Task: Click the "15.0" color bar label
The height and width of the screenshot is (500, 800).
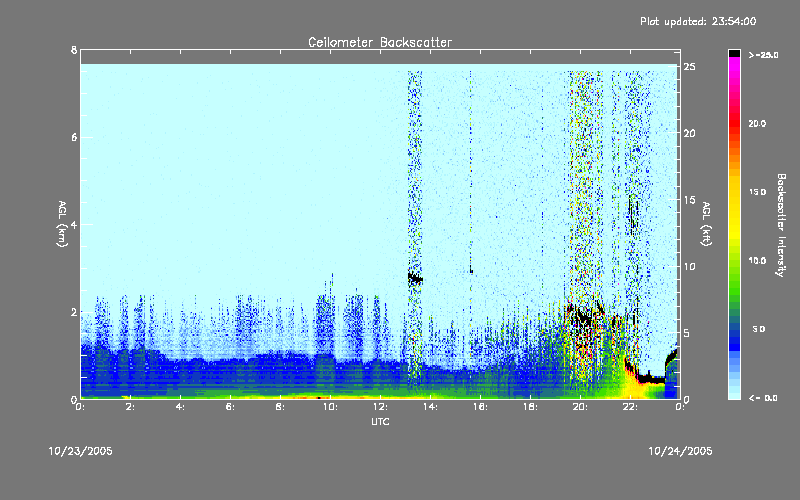Action: pyautogui.click(x=757, y=192)
